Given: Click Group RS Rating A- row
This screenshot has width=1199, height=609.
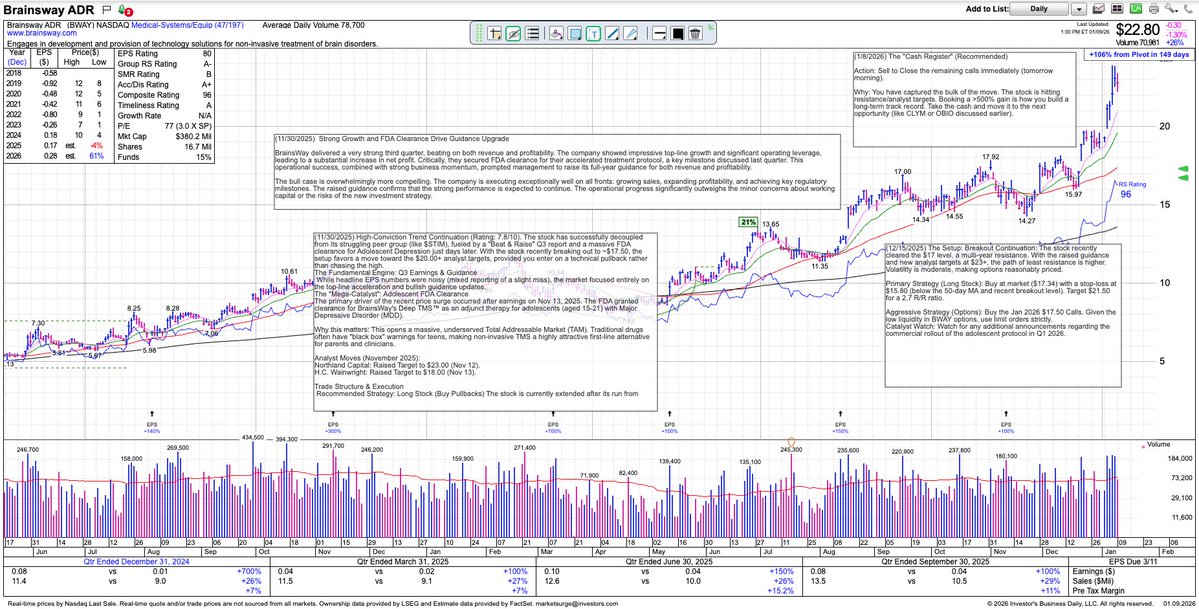Looking at the screenshot, I should [164, 64].
